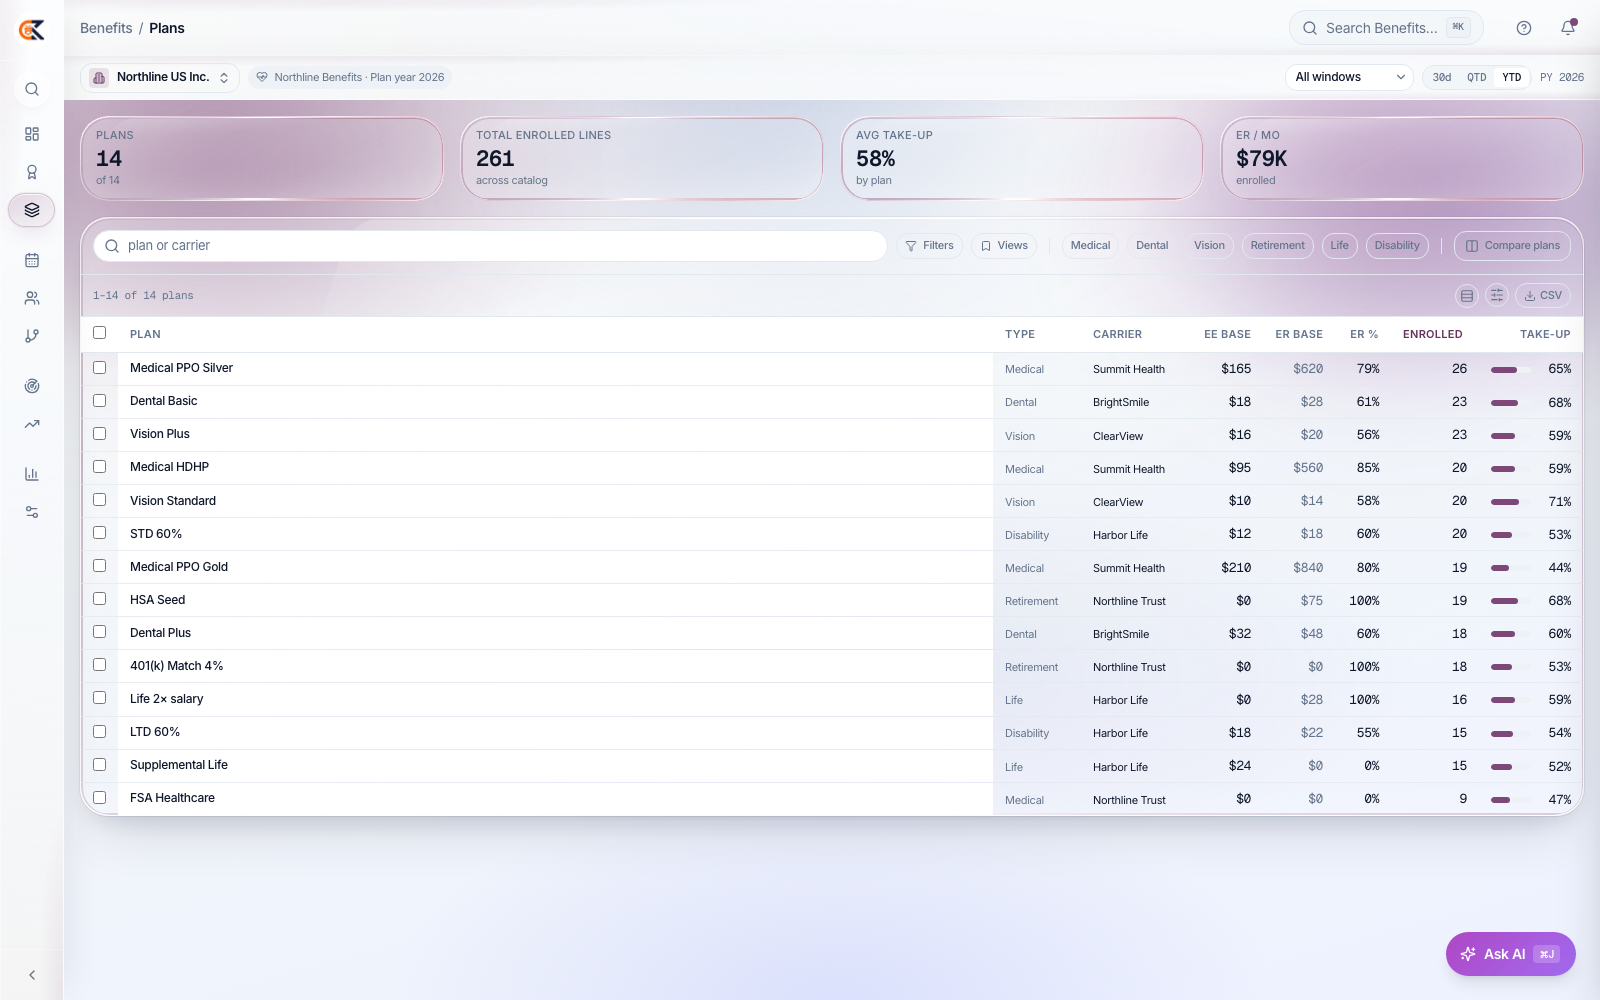Open the dashboard grid icon in sidebar
Image resolution: width=1600 pixels, height=1000 pixels.
(x=32, y=134)
